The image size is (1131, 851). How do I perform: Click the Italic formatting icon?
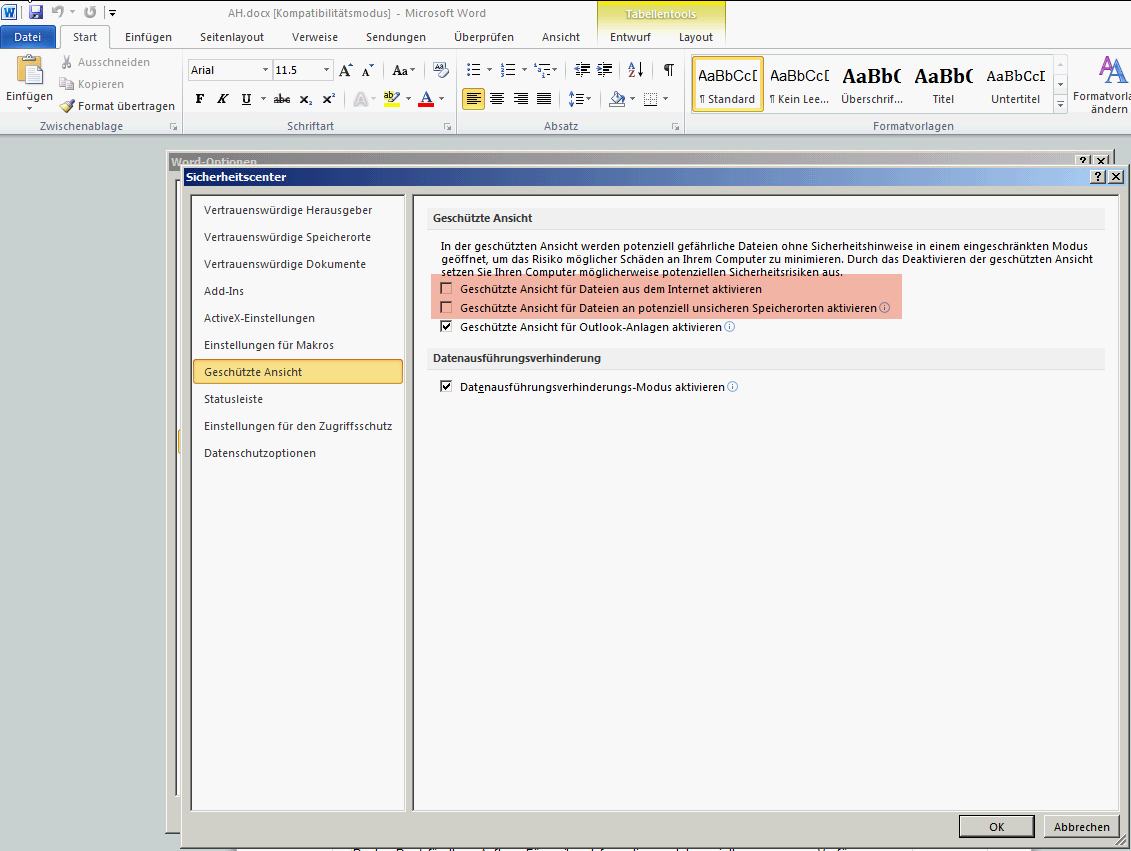click(222, 99)
